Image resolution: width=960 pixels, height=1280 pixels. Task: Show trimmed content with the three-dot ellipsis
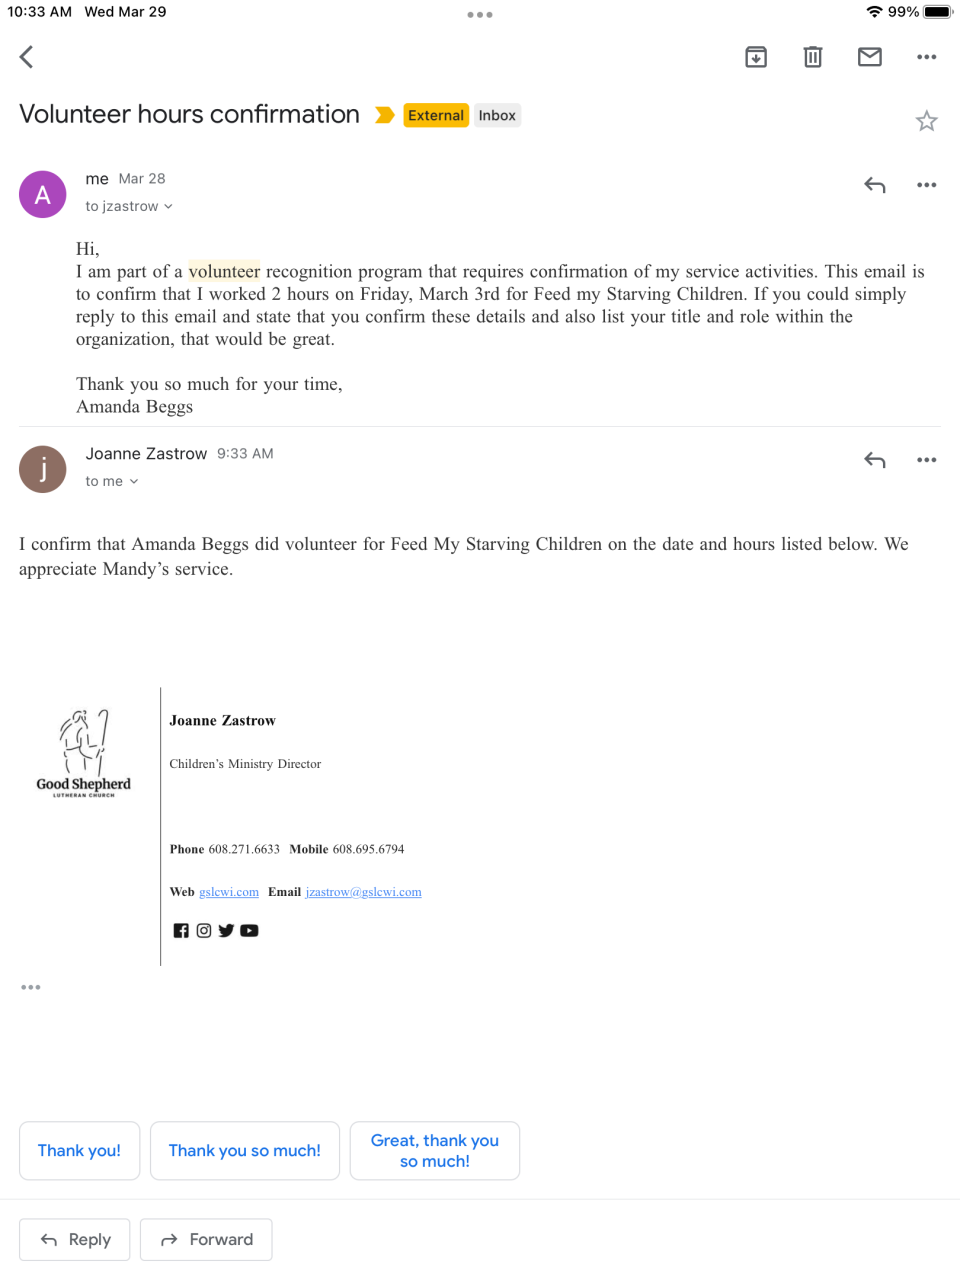[x=31, y=987]
